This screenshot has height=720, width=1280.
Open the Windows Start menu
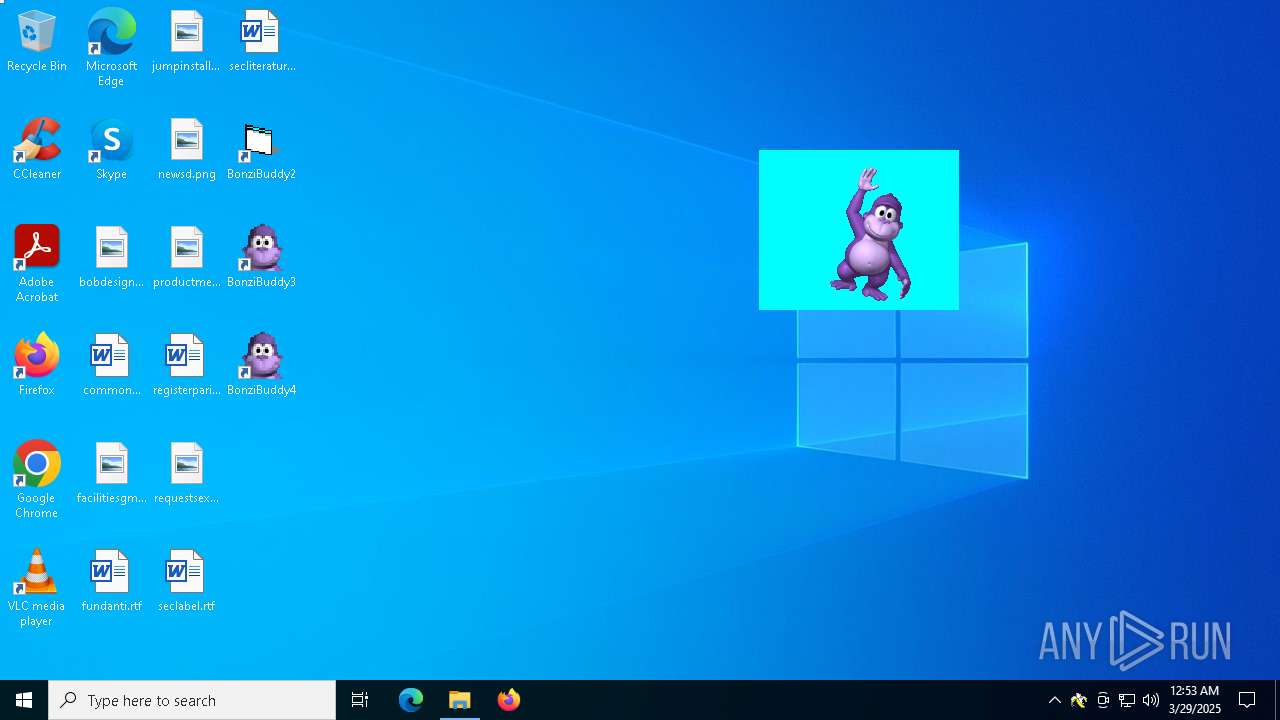click(24, 700)
